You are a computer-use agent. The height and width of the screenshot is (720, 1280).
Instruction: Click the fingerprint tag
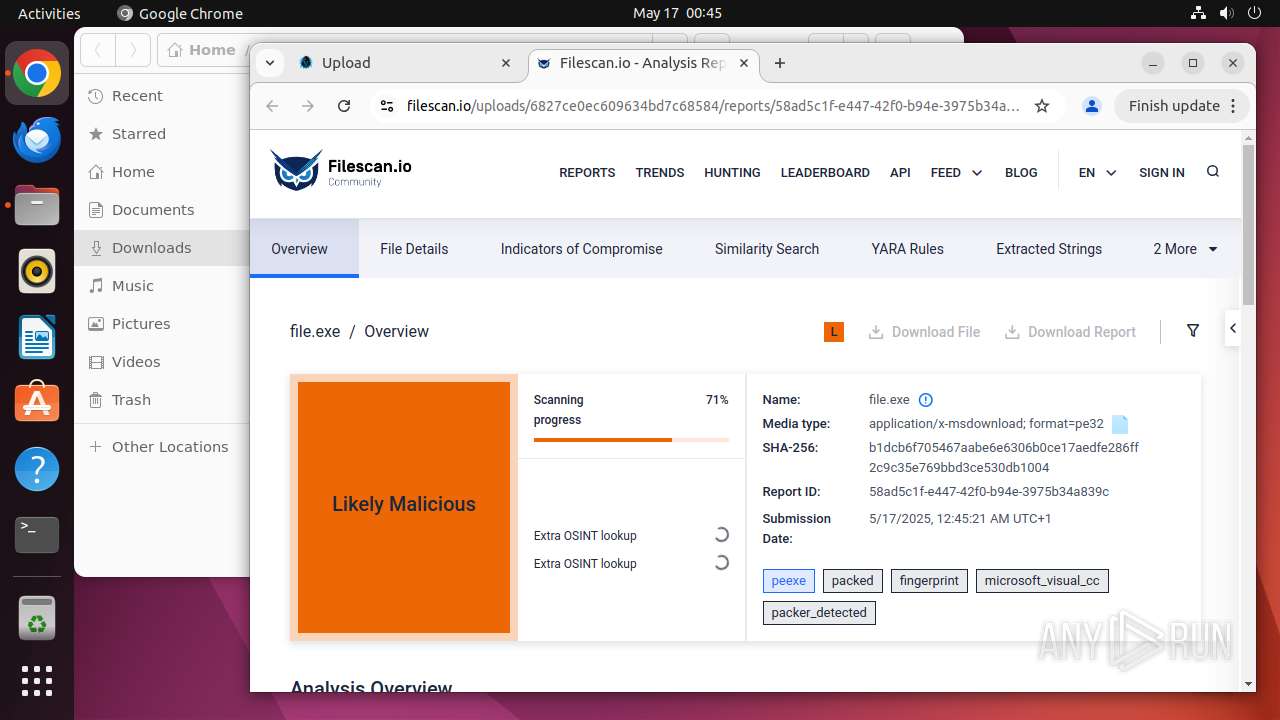(929, 581)
